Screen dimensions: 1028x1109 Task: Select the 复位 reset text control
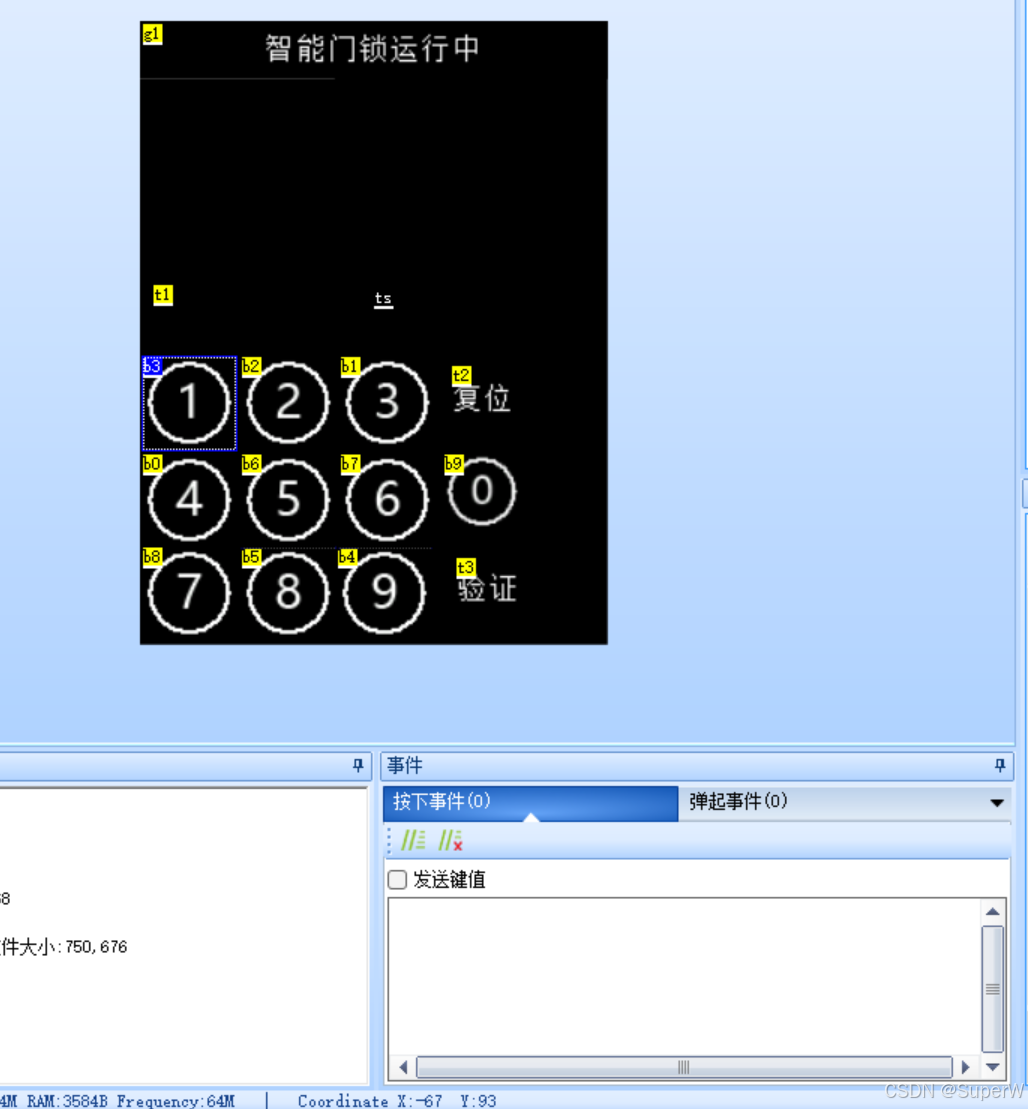[482, 398]
